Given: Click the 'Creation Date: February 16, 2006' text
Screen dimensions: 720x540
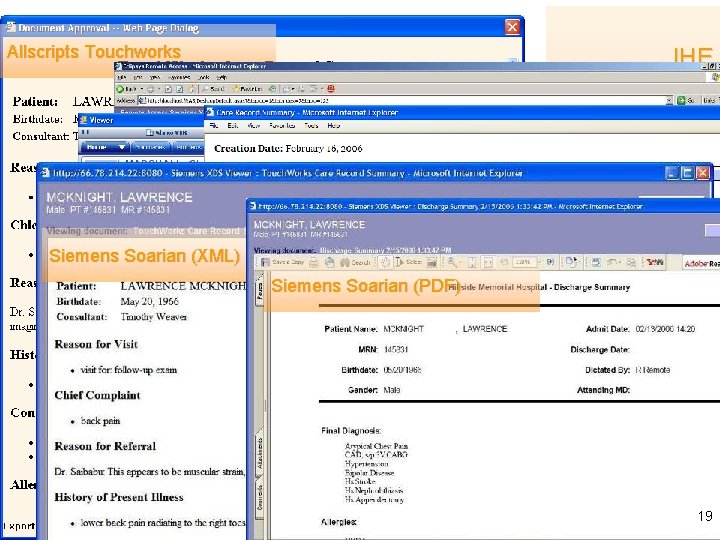Looking at the screenshot, I should pos(288,148).
